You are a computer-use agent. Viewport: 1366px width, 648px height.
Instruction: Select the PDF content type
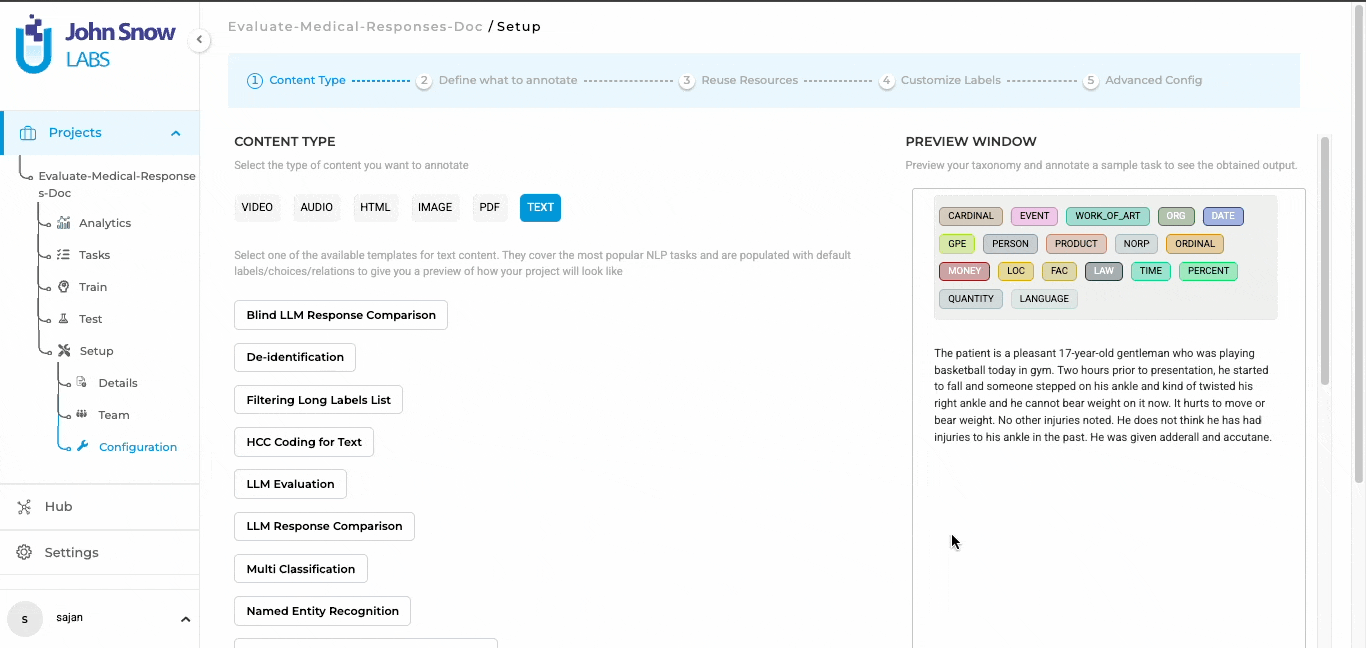point(489,207)
